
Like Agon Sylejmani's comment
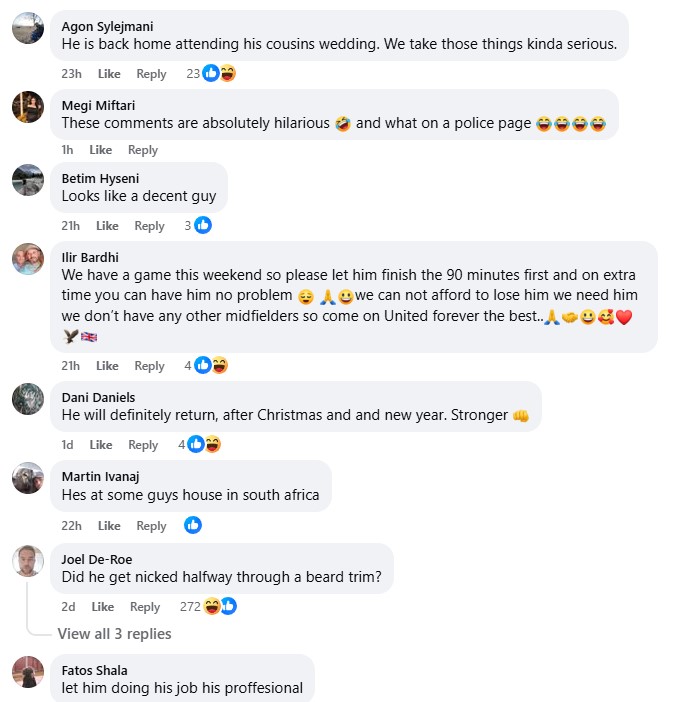pos(109,74)
